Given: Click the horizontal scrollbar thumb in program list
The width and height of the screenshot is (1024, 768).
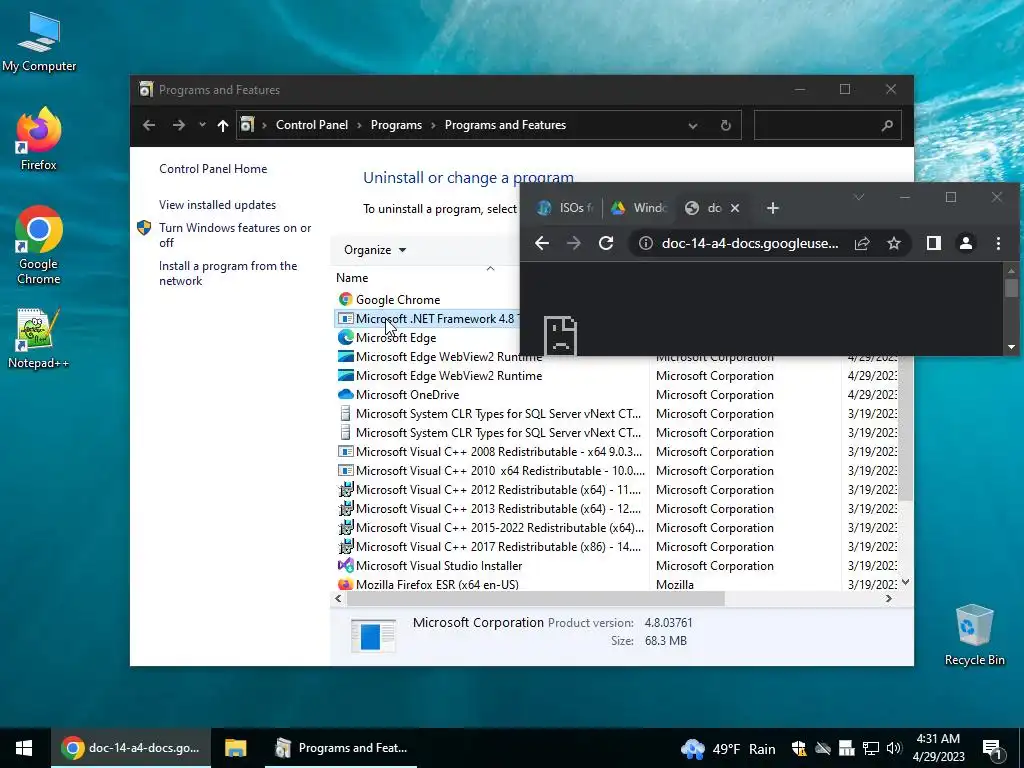Looking at the screenshot, I should pyautogui.click(x=536, y=598).
